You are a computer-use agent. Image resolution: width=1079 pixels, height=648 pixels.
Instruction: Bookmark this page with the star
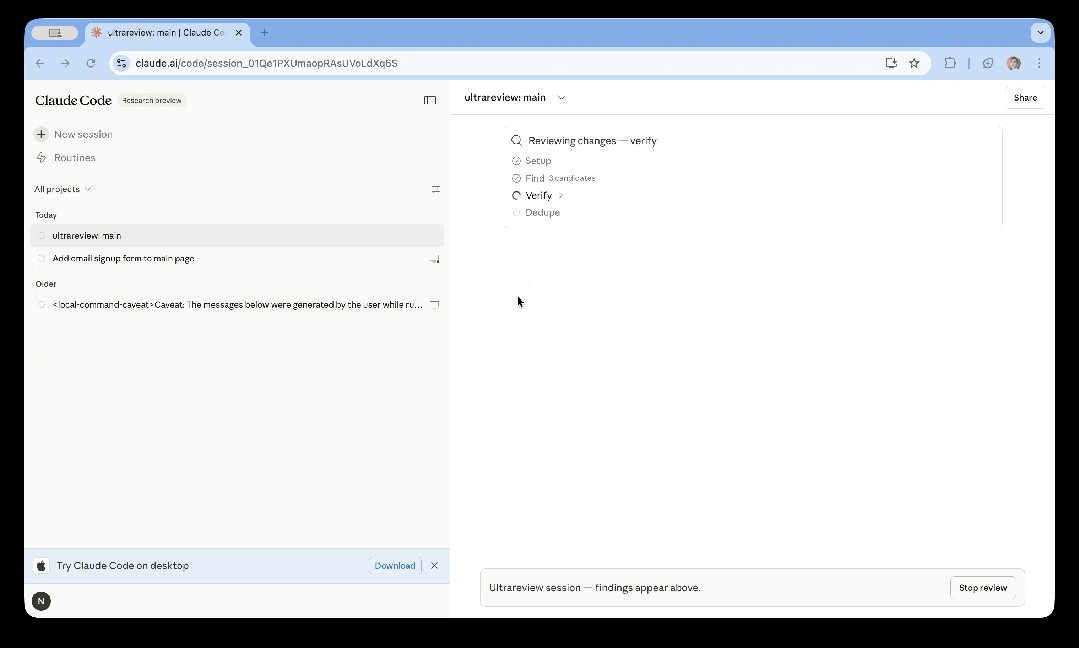tap(914, 63)
